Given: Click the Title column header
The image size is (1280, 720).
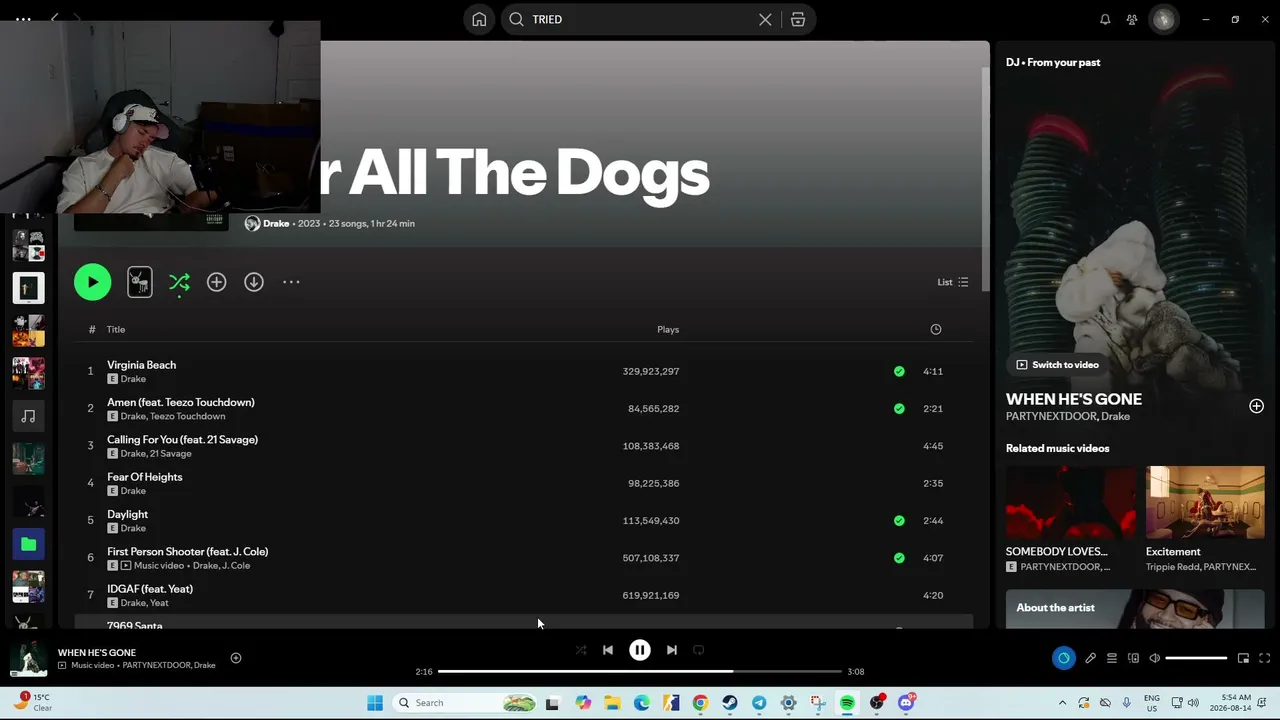Looking at the screenshot, I should (x=116, y=329).
